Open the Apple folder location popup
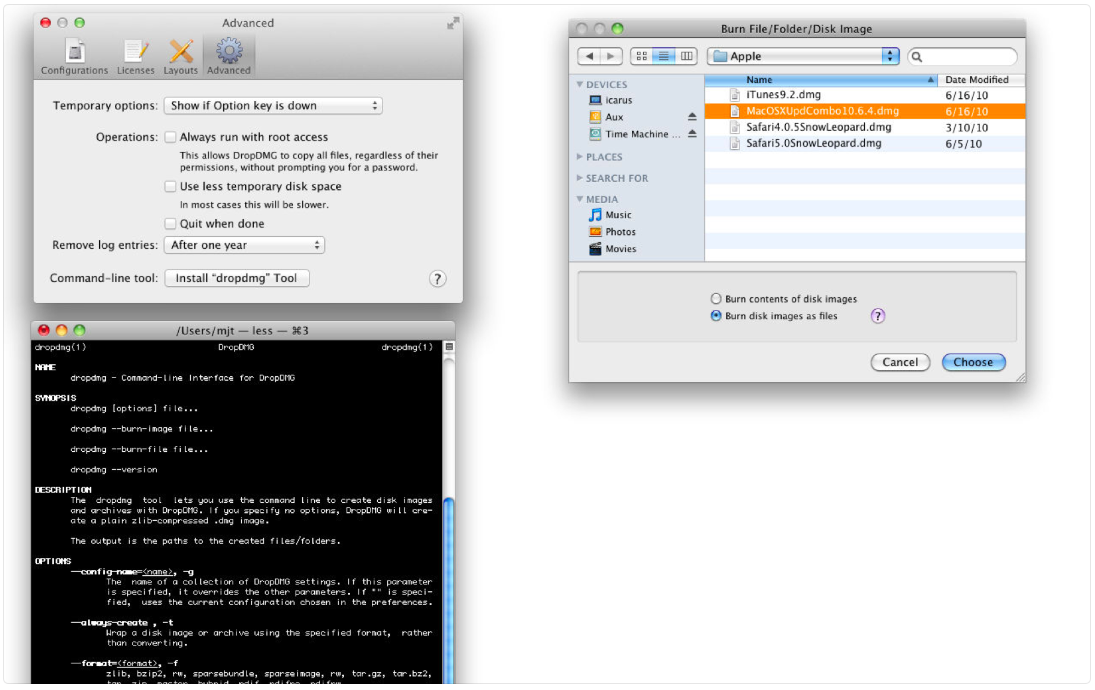1095x690 pixels. pyautogui.click(x=803, y=56)
